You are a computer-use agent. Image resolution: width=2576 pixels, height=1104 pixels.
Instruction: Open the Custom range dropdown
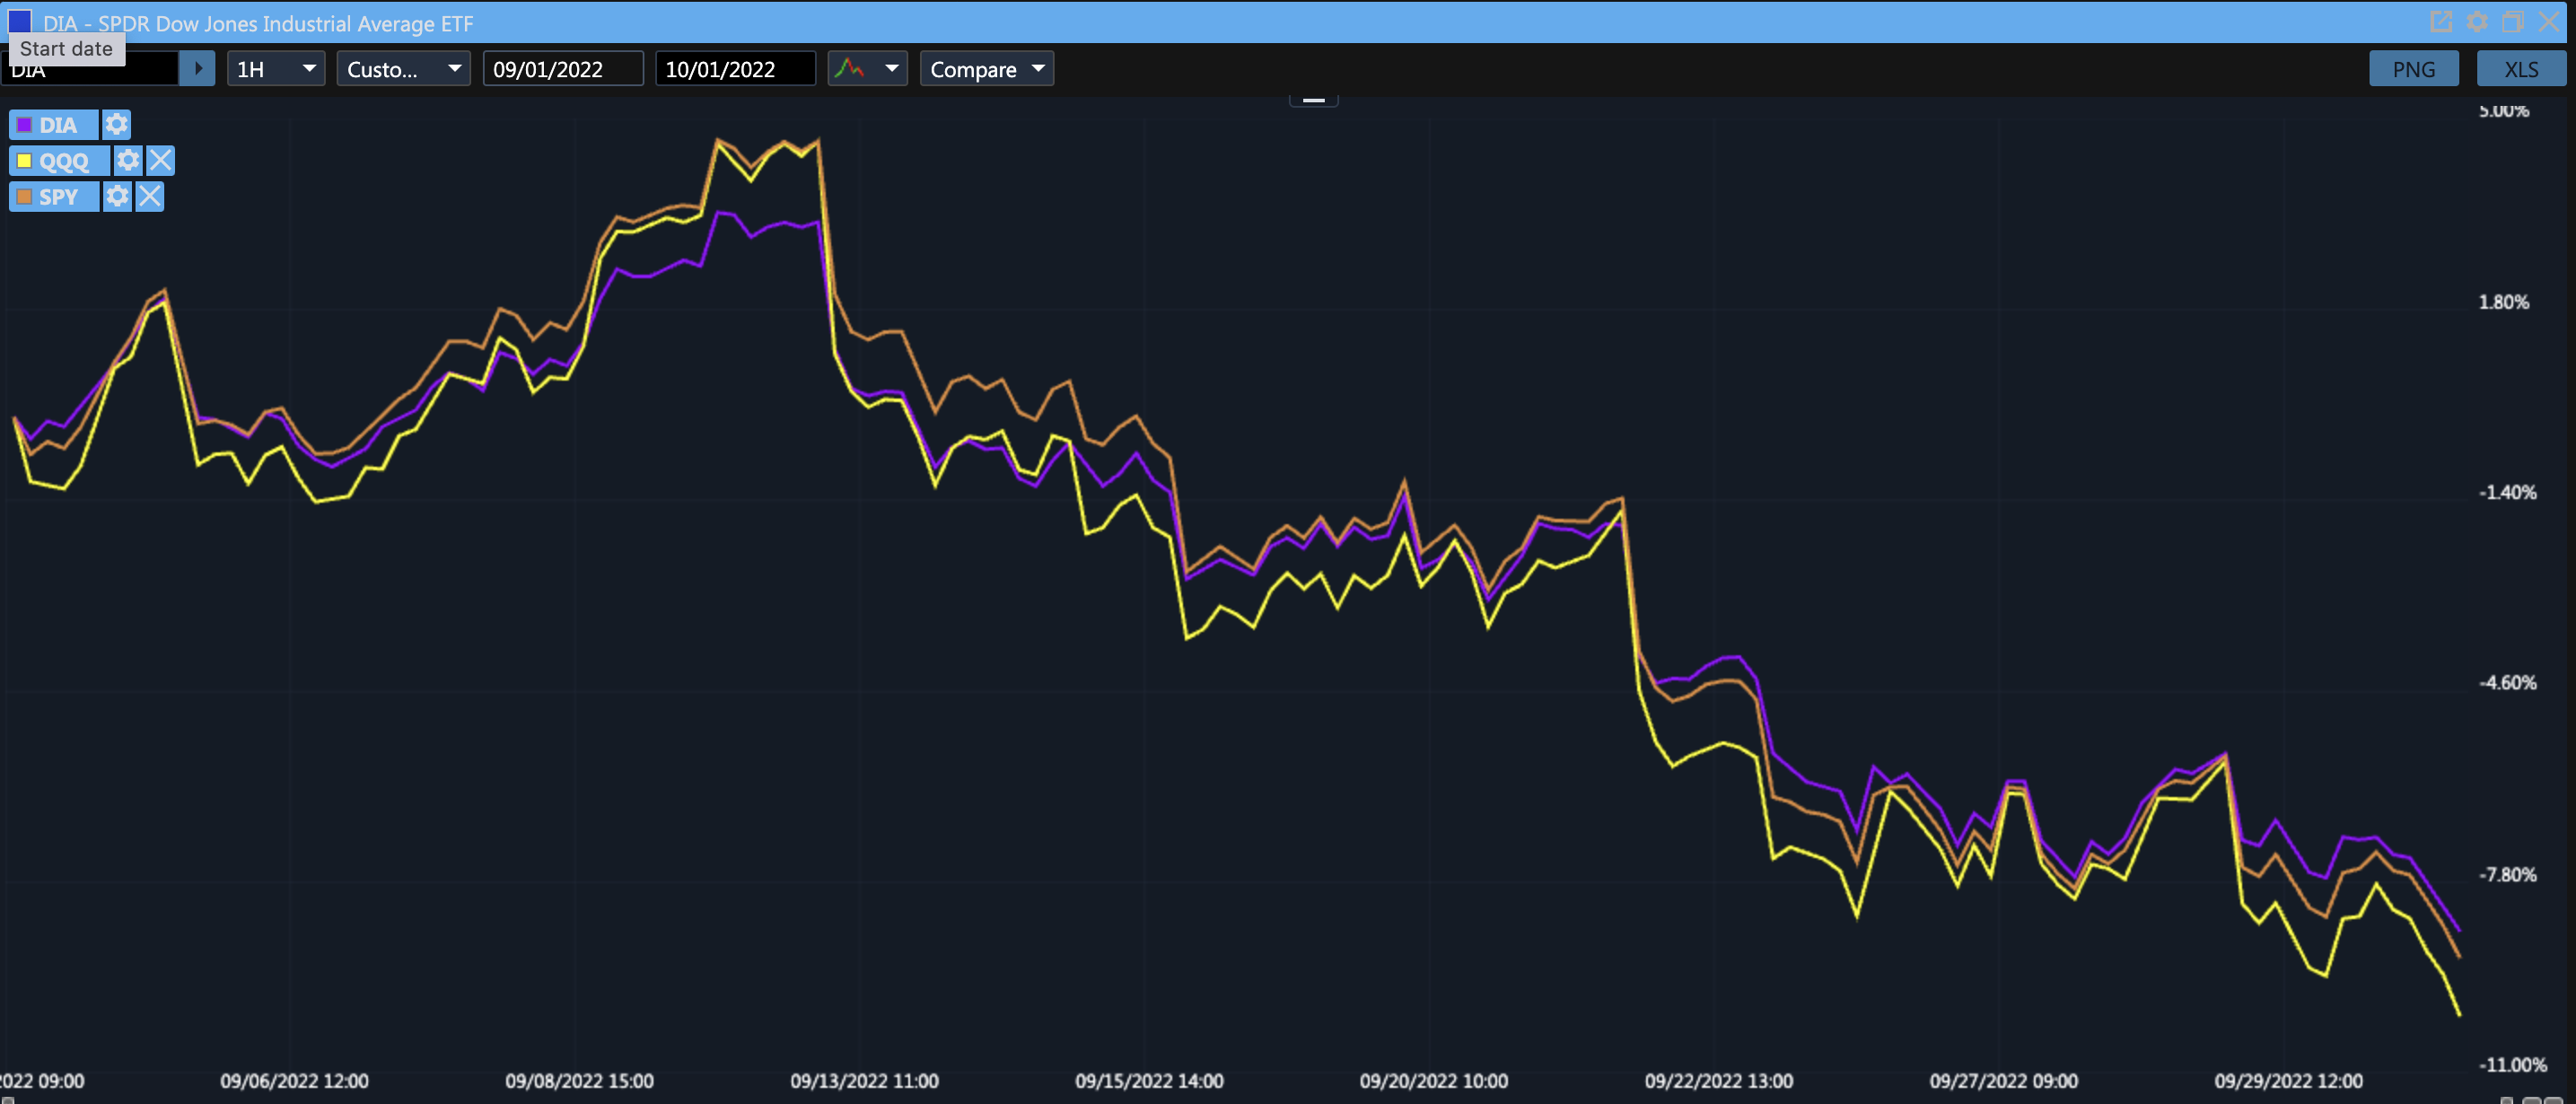click(x=403, y=69)
